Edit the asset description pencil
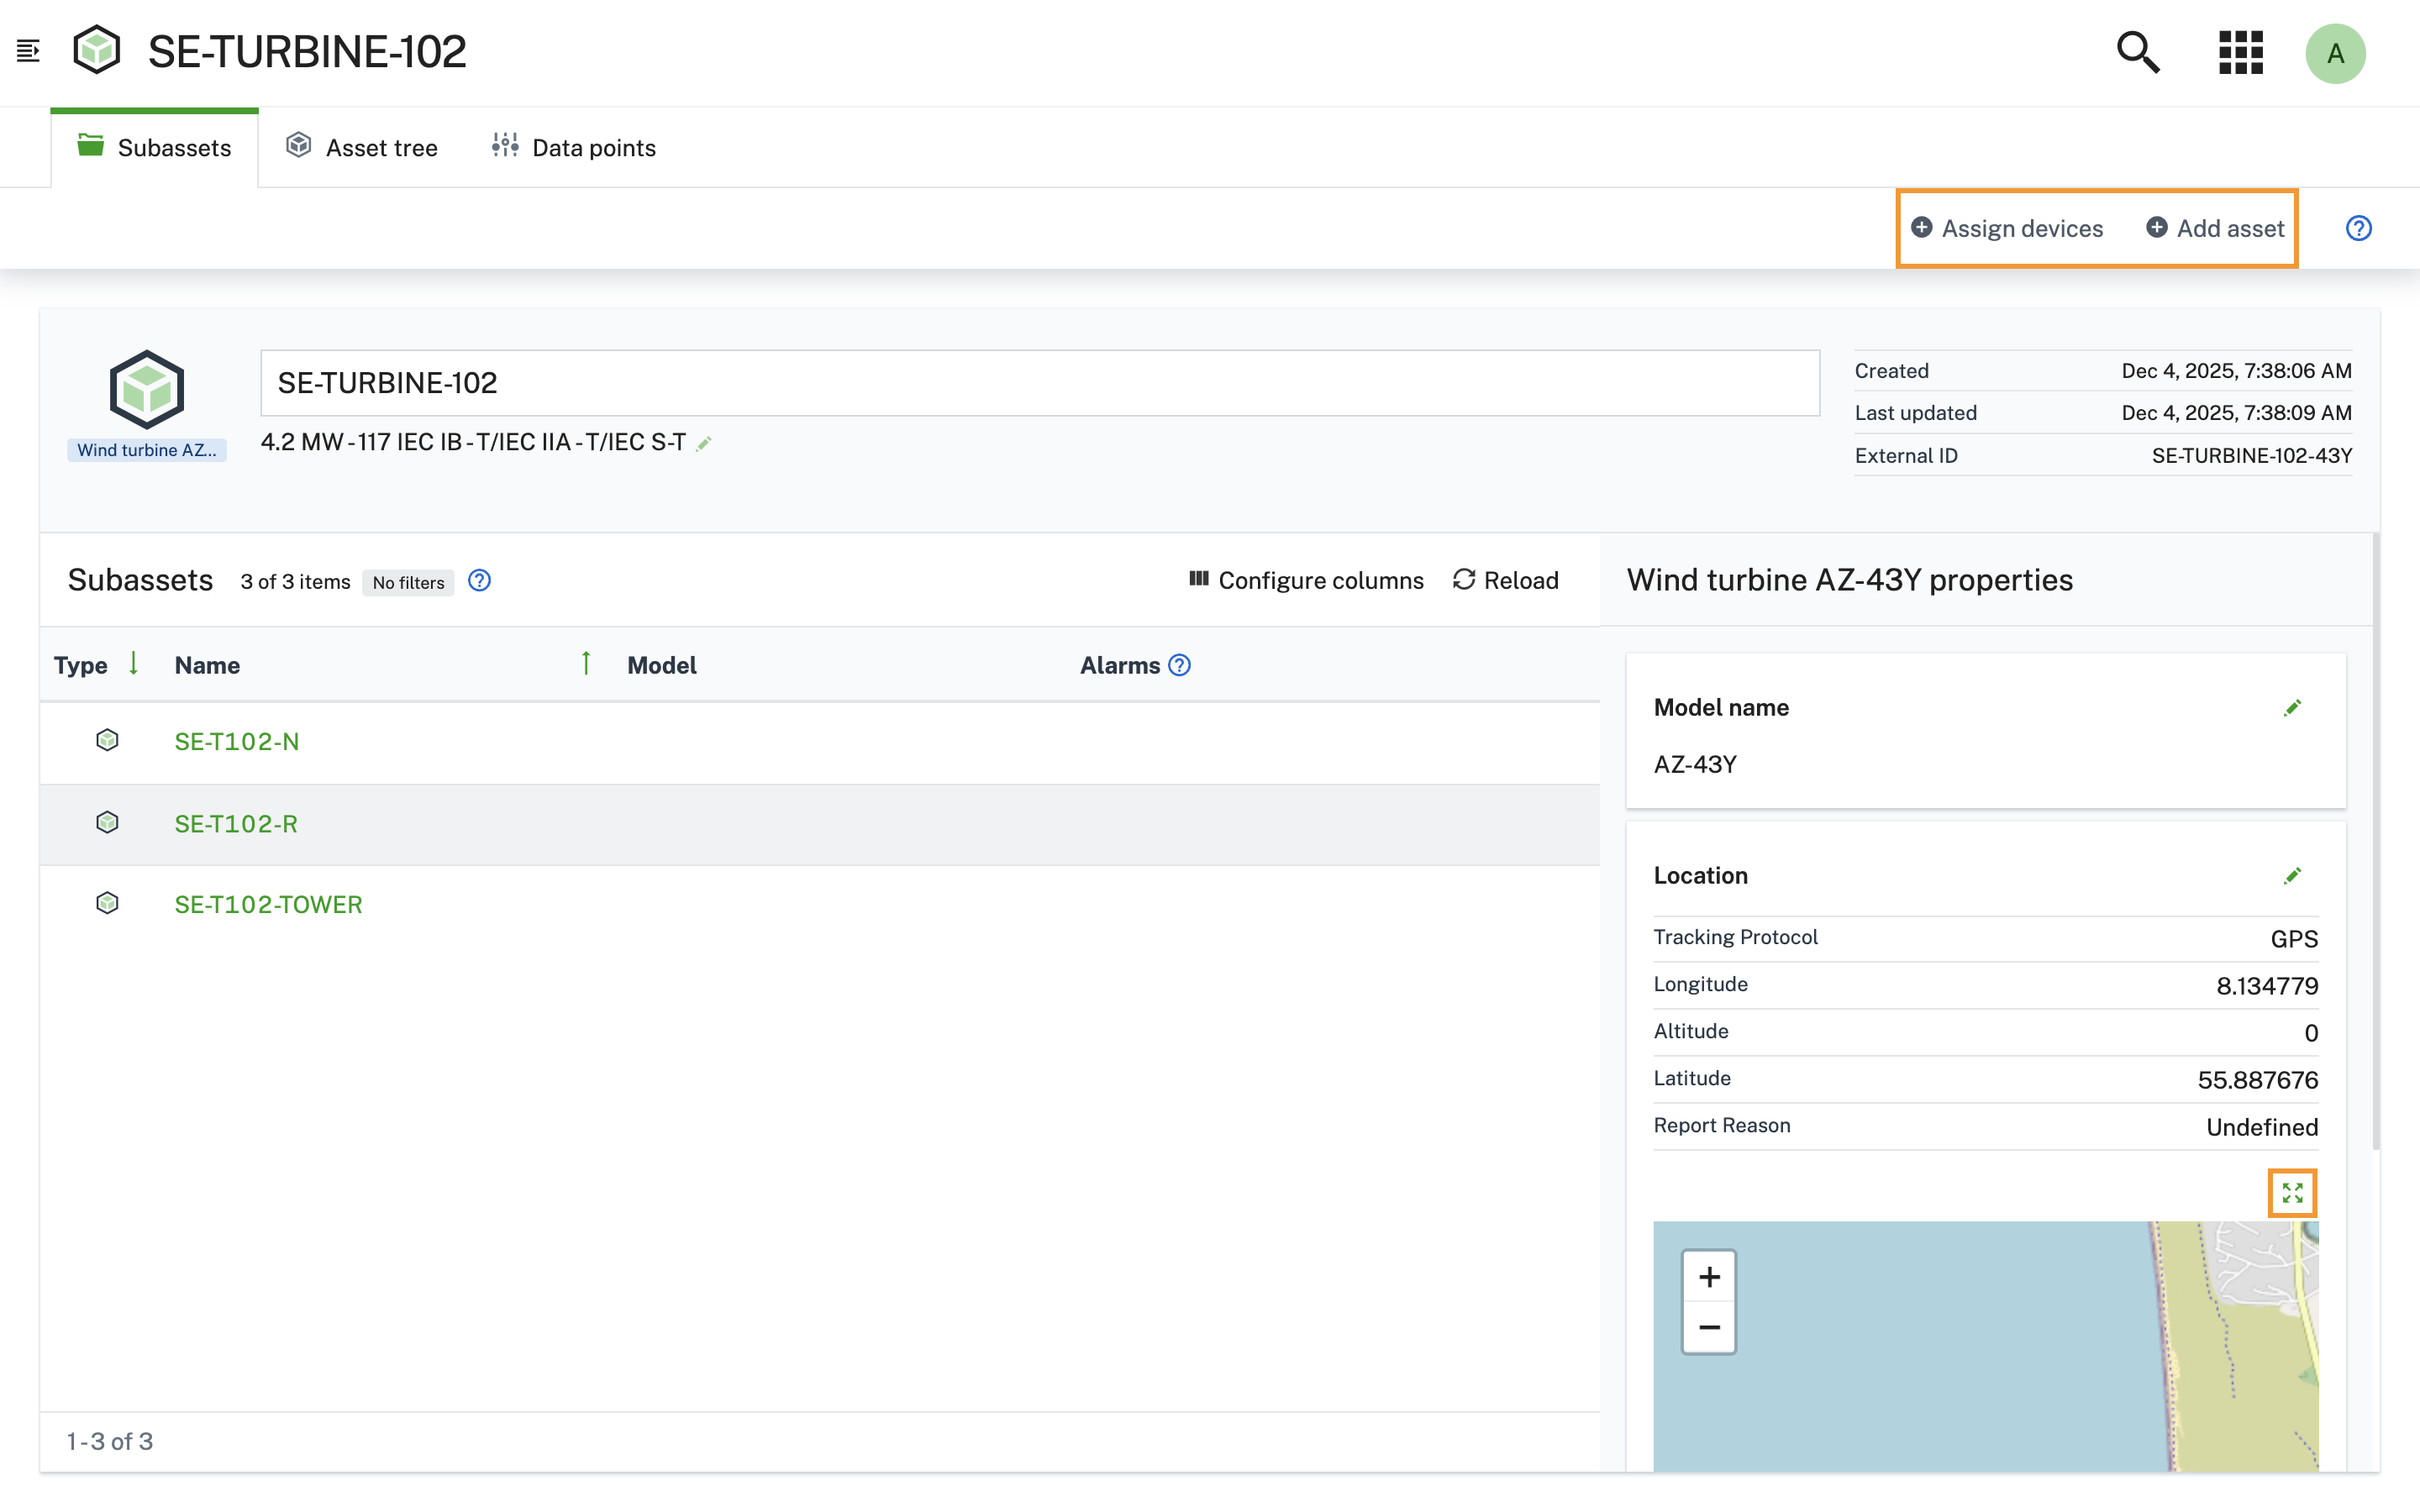 point(704,444)
